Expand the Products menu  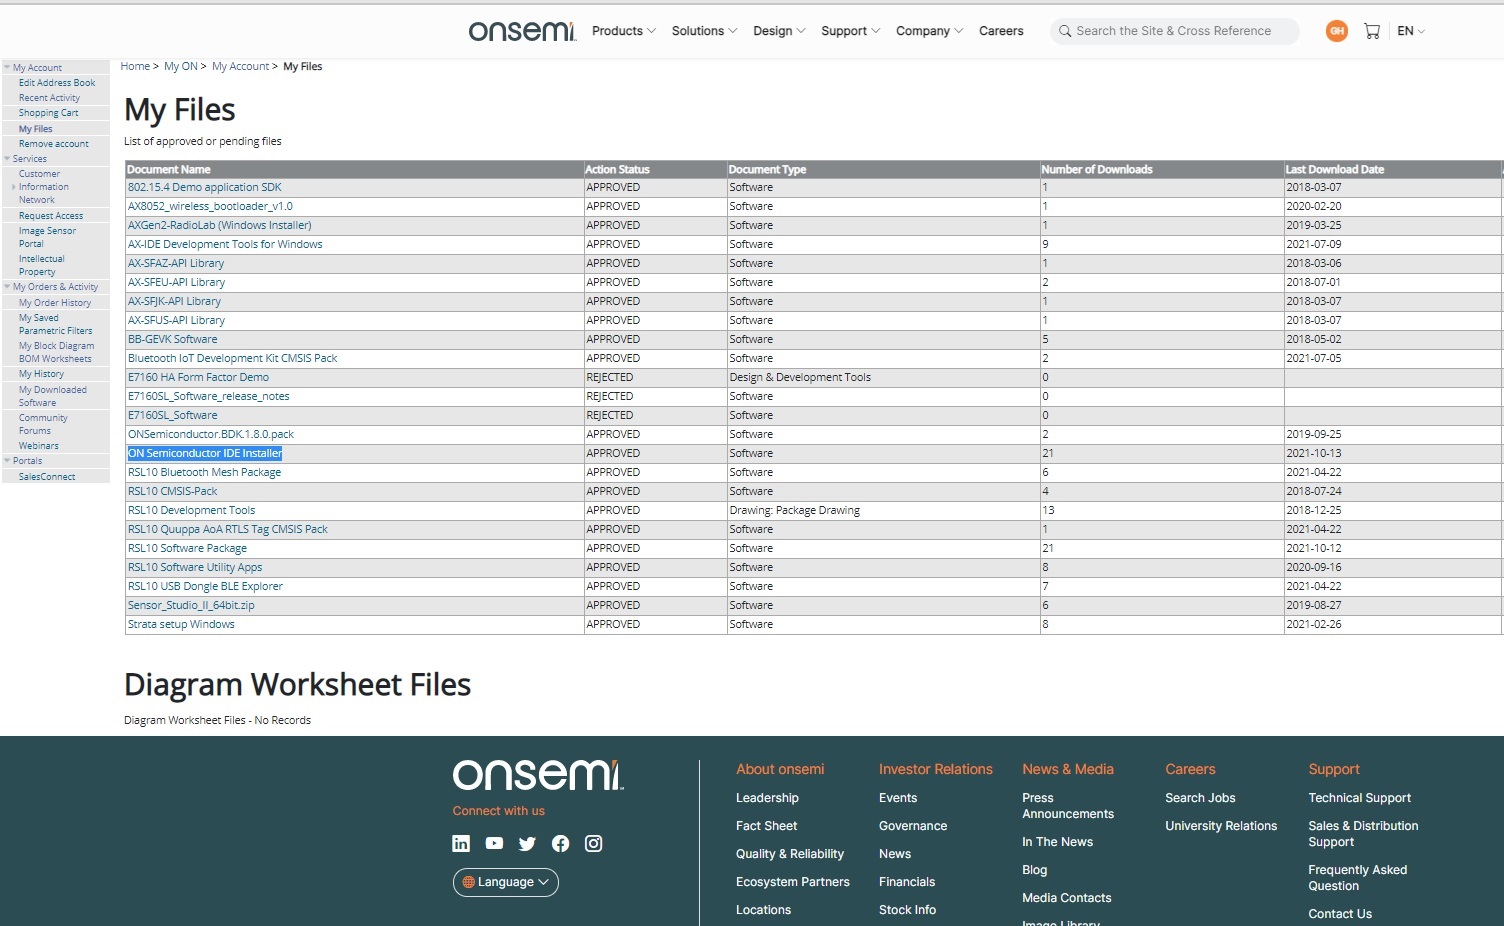click(x=623, y=31)
